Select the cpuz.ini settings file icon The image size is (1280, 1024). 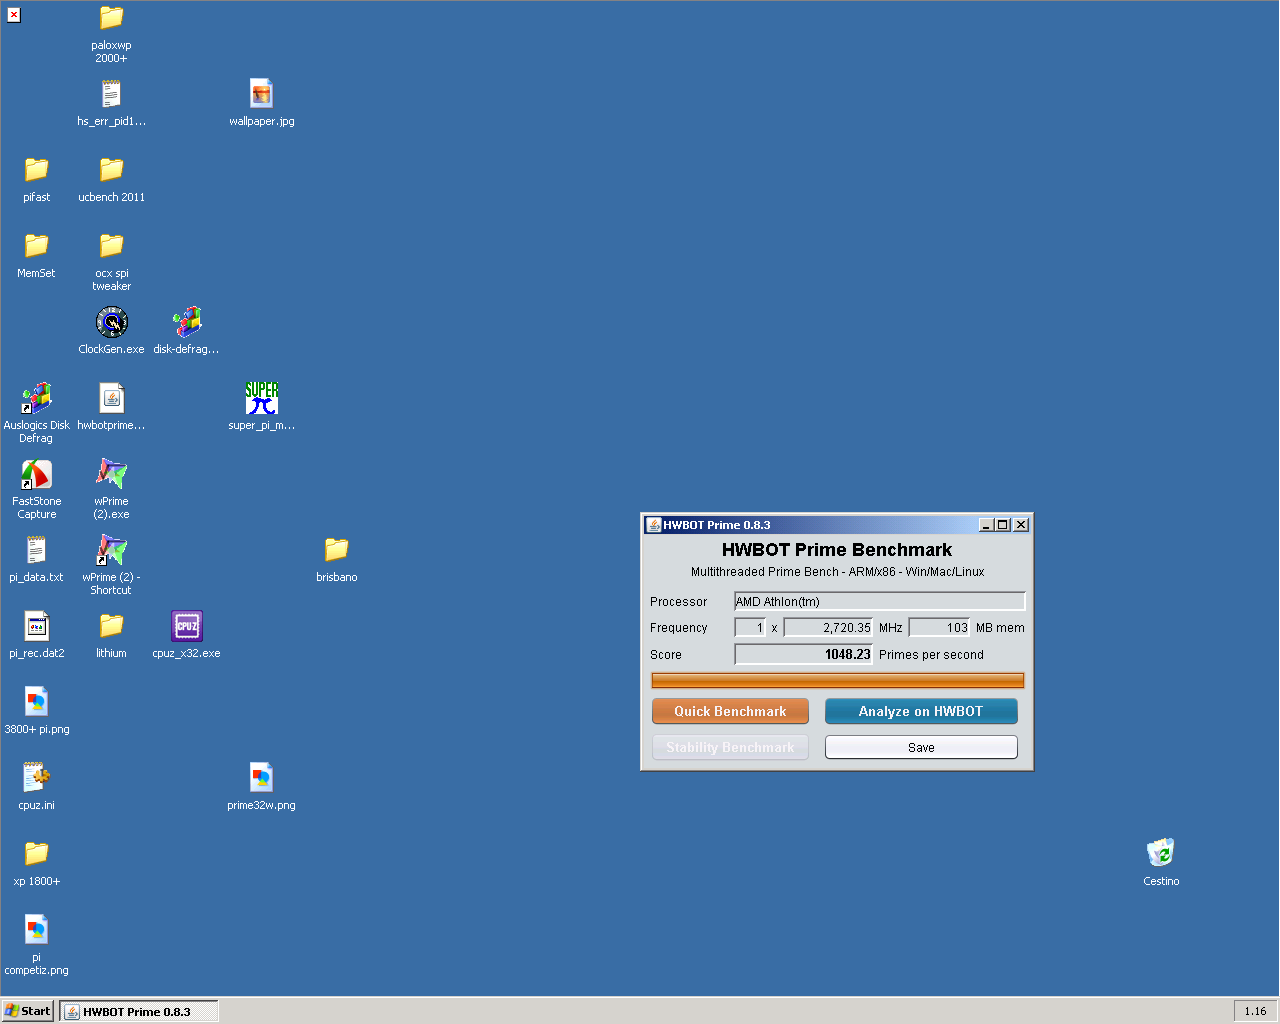(37, 778)
